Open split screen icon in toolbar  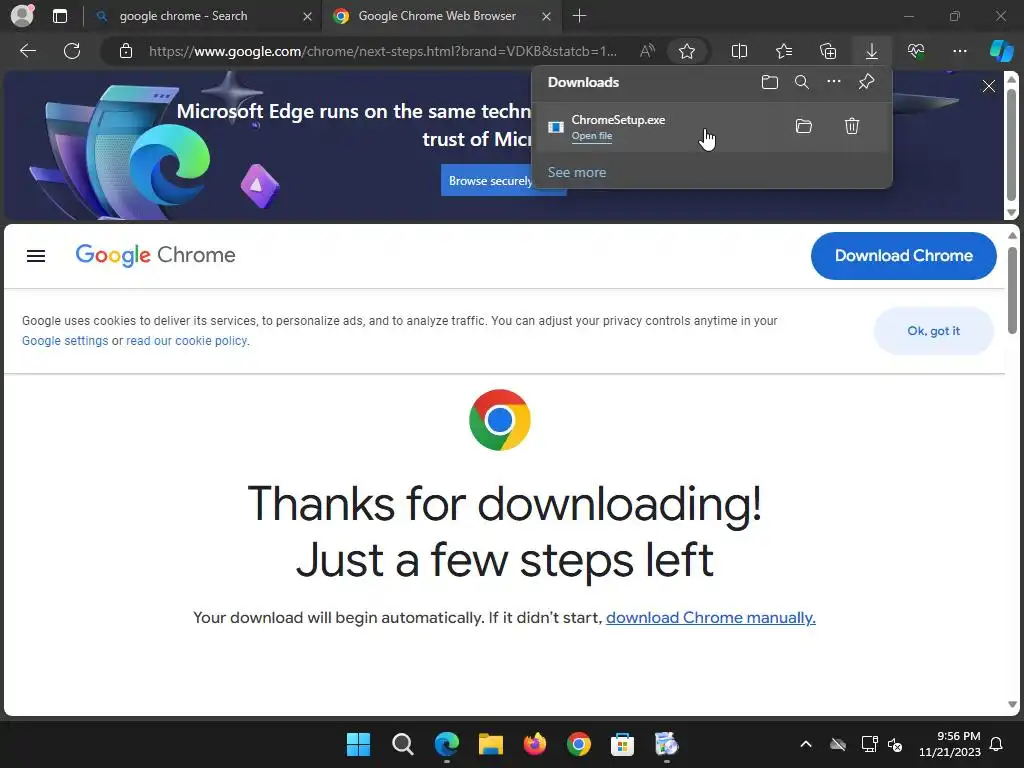739,51
